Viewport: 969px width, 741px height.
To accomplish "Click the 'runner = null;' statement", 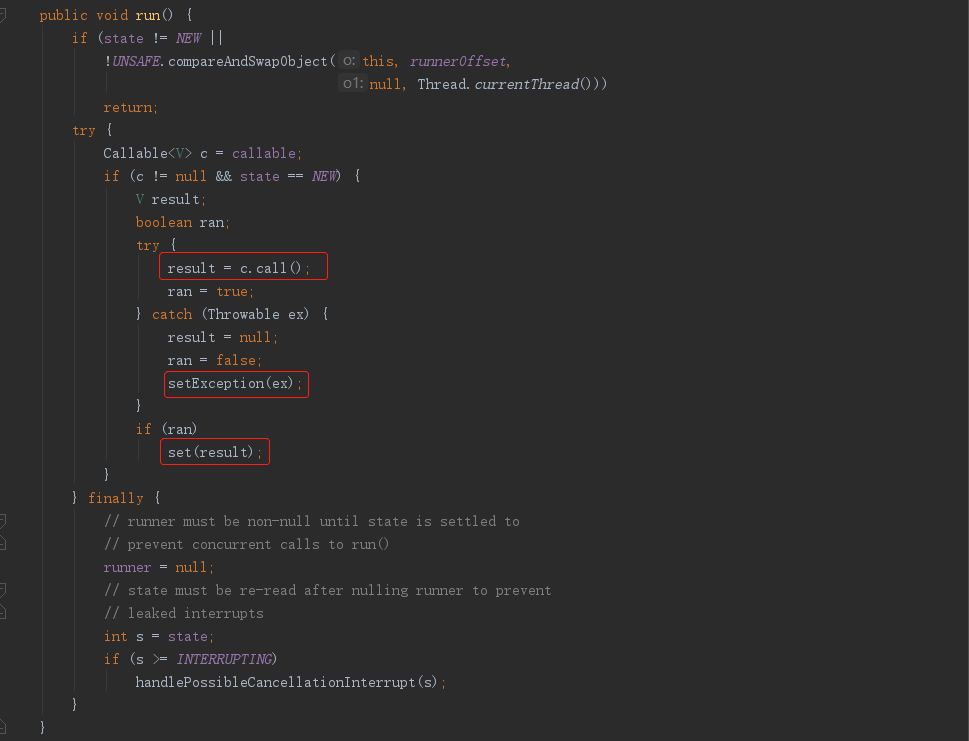I will (158, 567).
